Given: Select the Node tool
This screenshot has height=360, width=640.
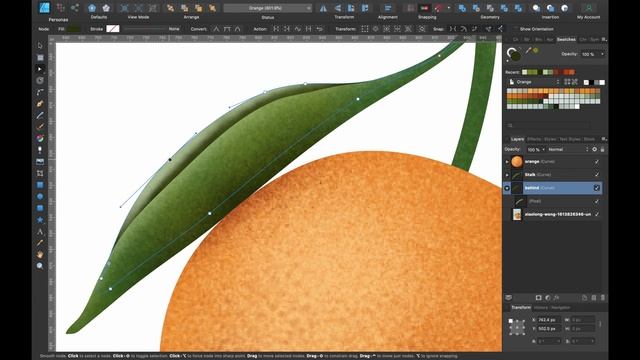Looking at the screenshot, I should (x=40, y=69).
